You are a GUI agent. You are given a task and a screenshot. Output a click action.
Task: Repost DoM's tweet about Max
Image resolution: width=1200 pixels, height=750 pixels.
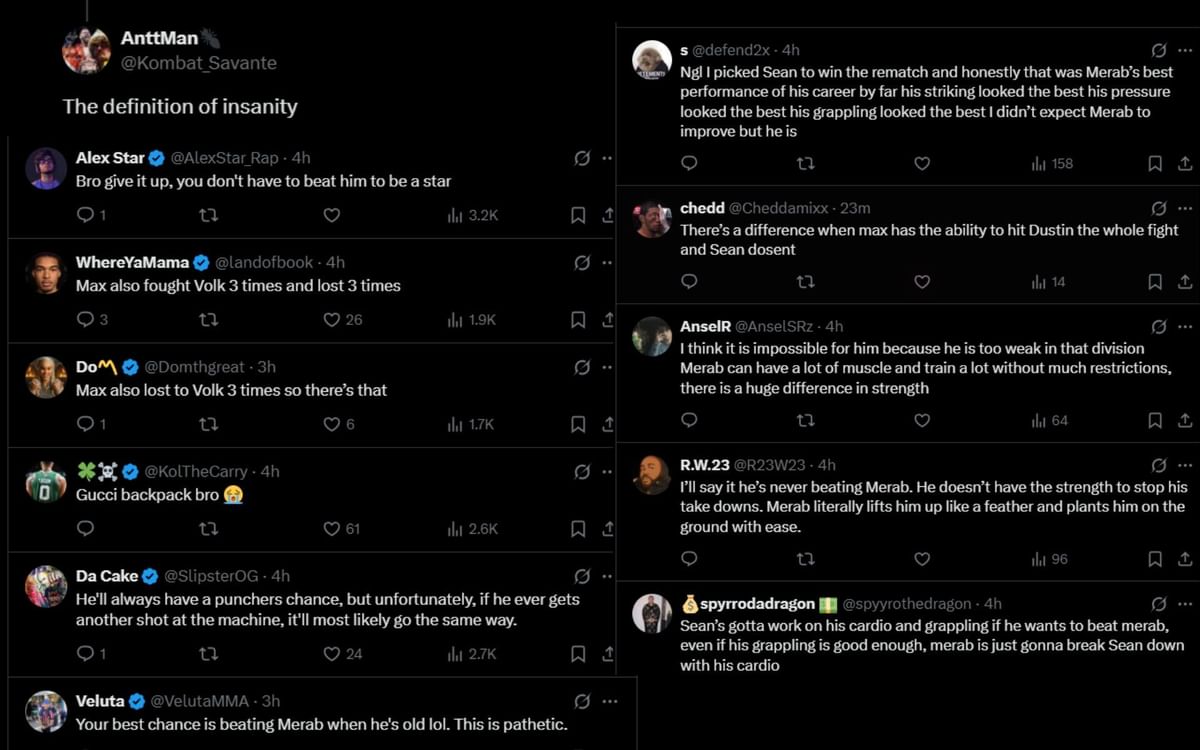click(208, 424)
